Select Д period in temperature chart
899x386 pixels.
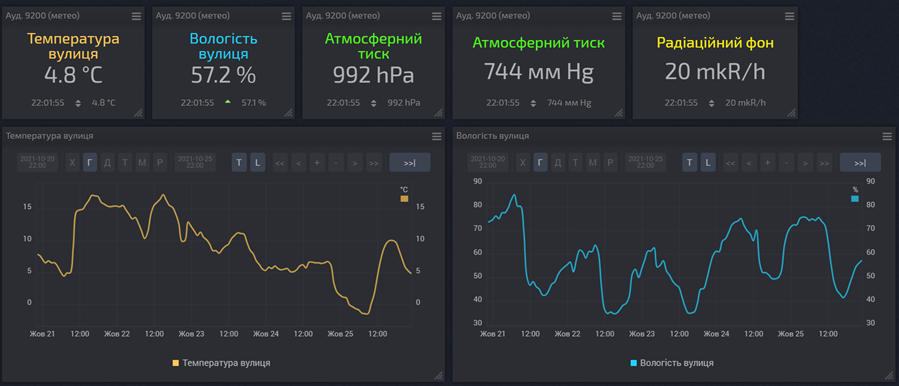(107, 162)
